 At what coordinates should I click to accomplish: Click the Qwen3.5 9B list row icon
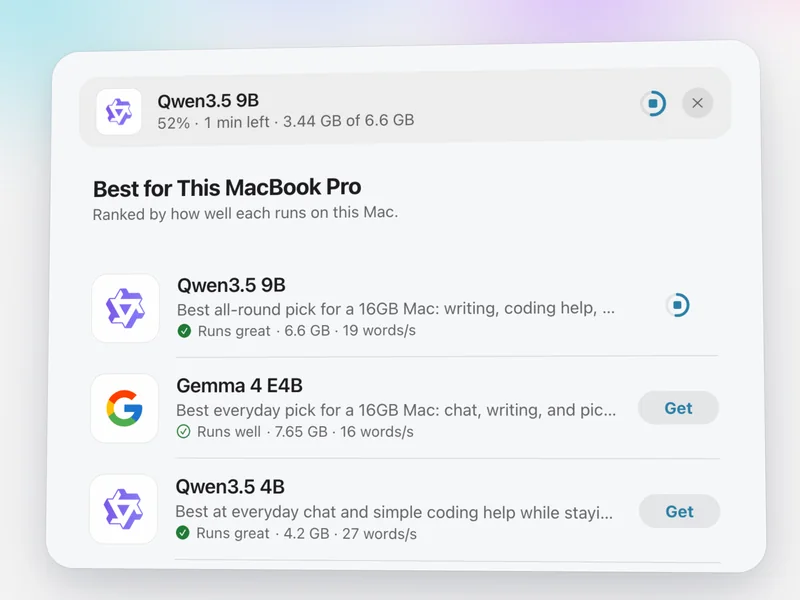click(126, 308)
